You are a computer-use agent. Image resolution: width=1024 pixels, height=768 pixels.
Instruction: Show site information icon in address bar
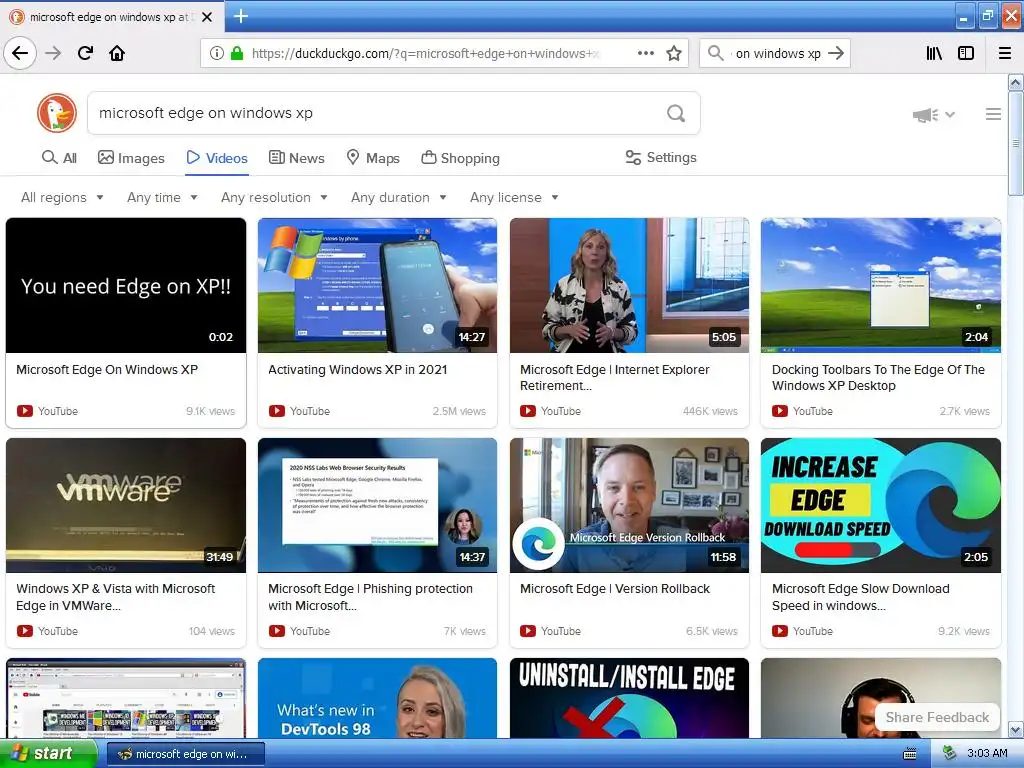coord(216,54)
